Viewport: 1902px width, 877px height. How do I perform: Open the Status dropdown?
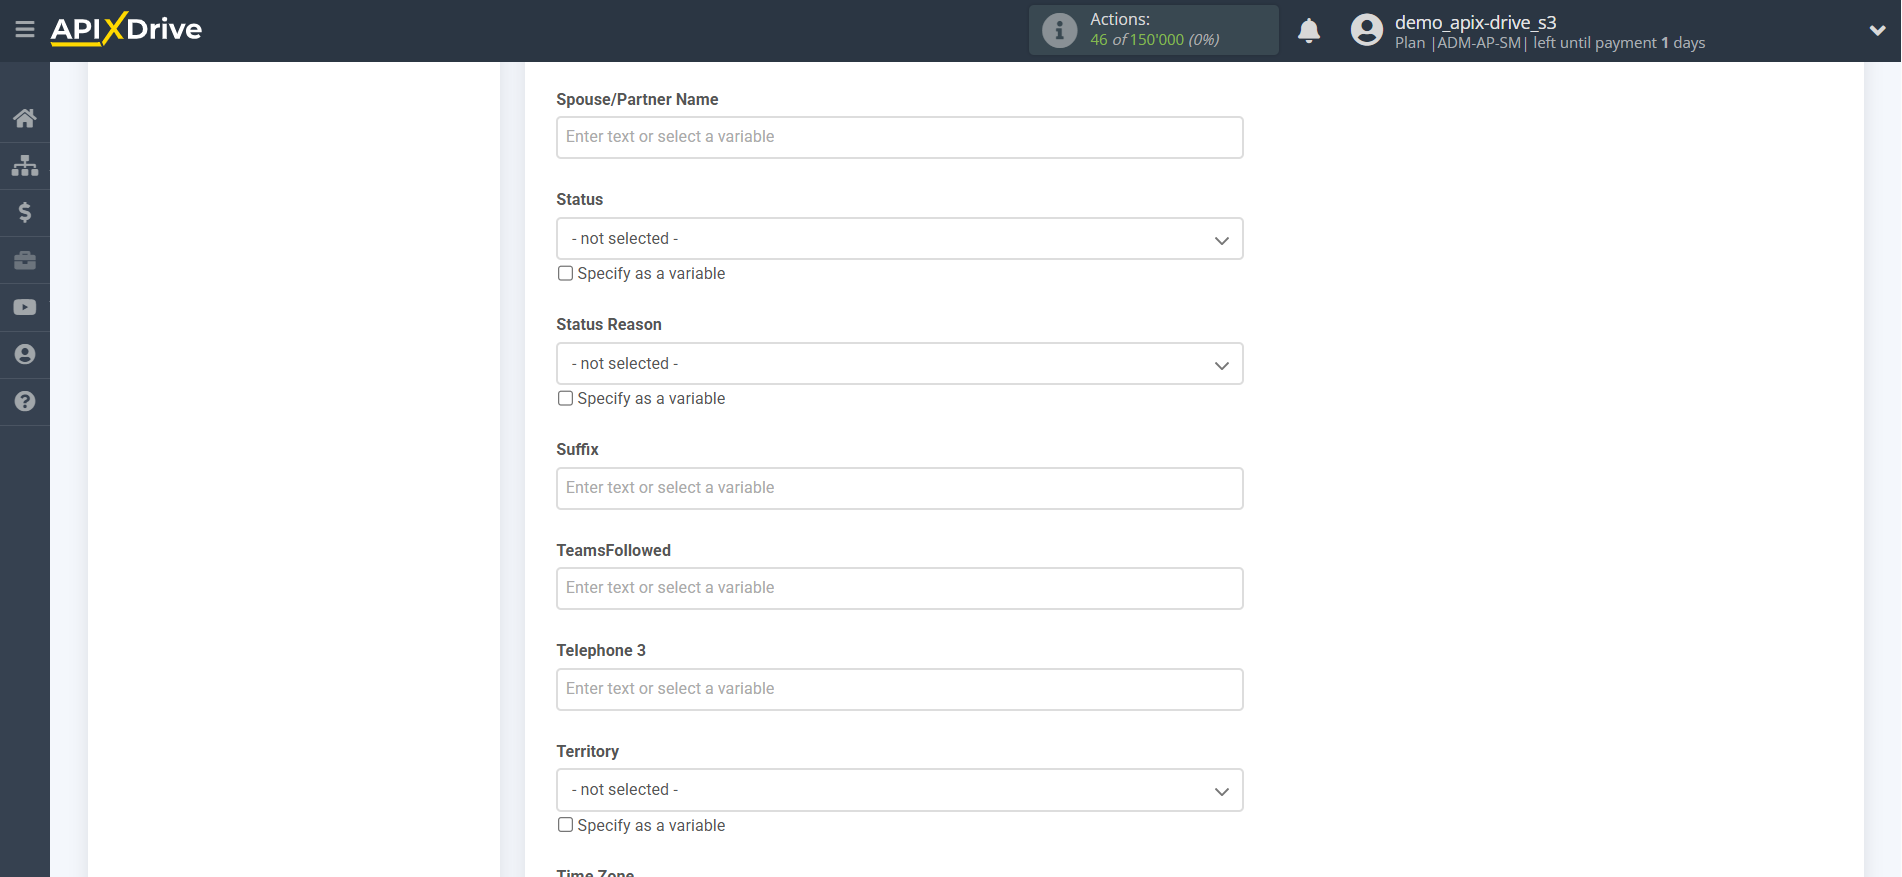tap(899, 239)
